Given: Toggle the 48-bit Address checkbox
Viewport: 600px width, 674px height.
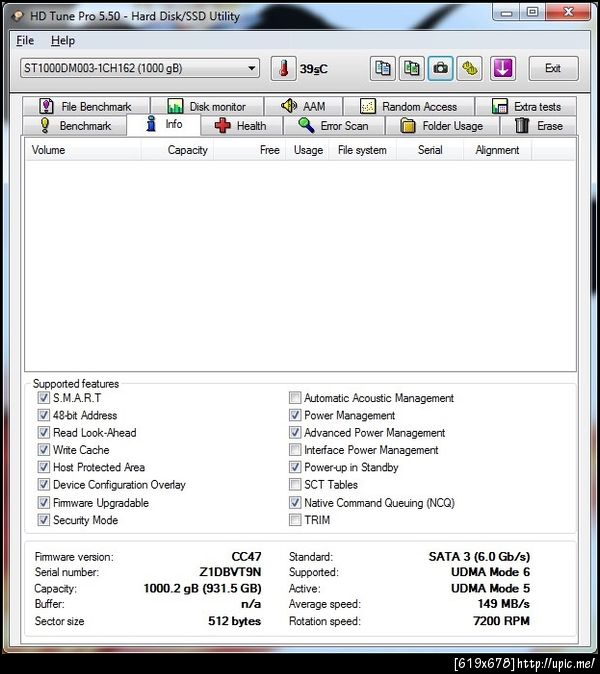Looking at the screenshot, I should click(x=43, y=415).
